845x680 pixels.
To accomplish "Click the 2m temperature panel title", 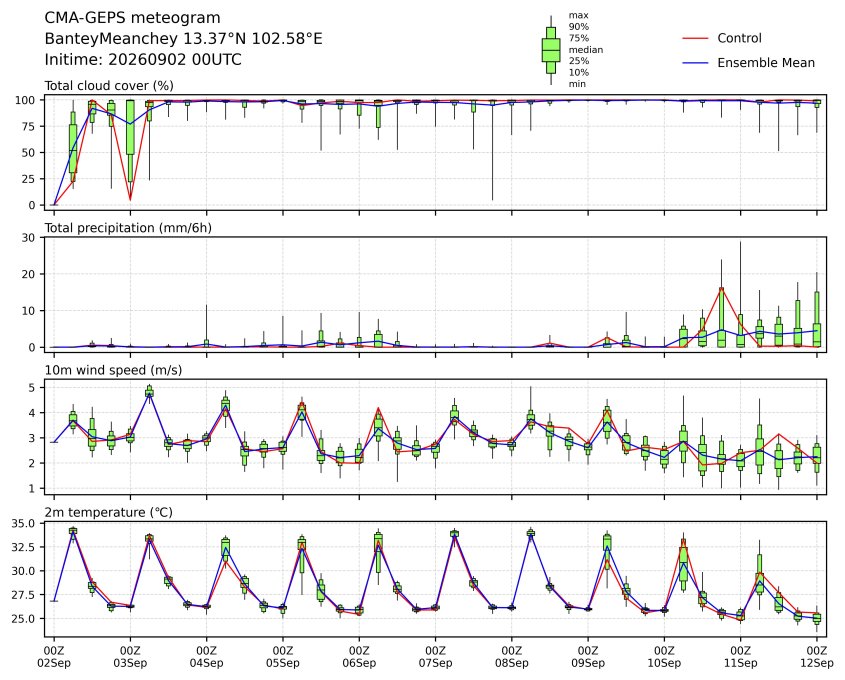I will (108, 512).
